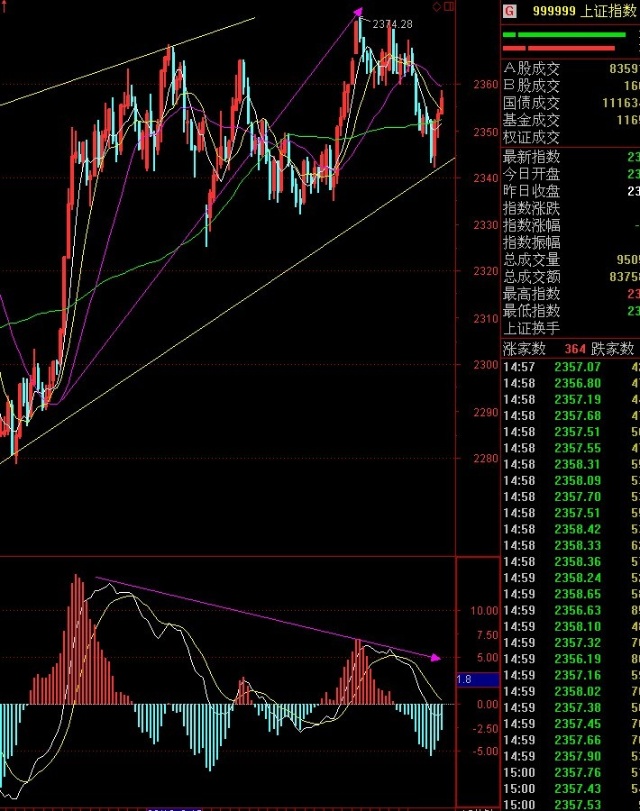
Task: Click the green progress bar under title
Action: (570, 35)
